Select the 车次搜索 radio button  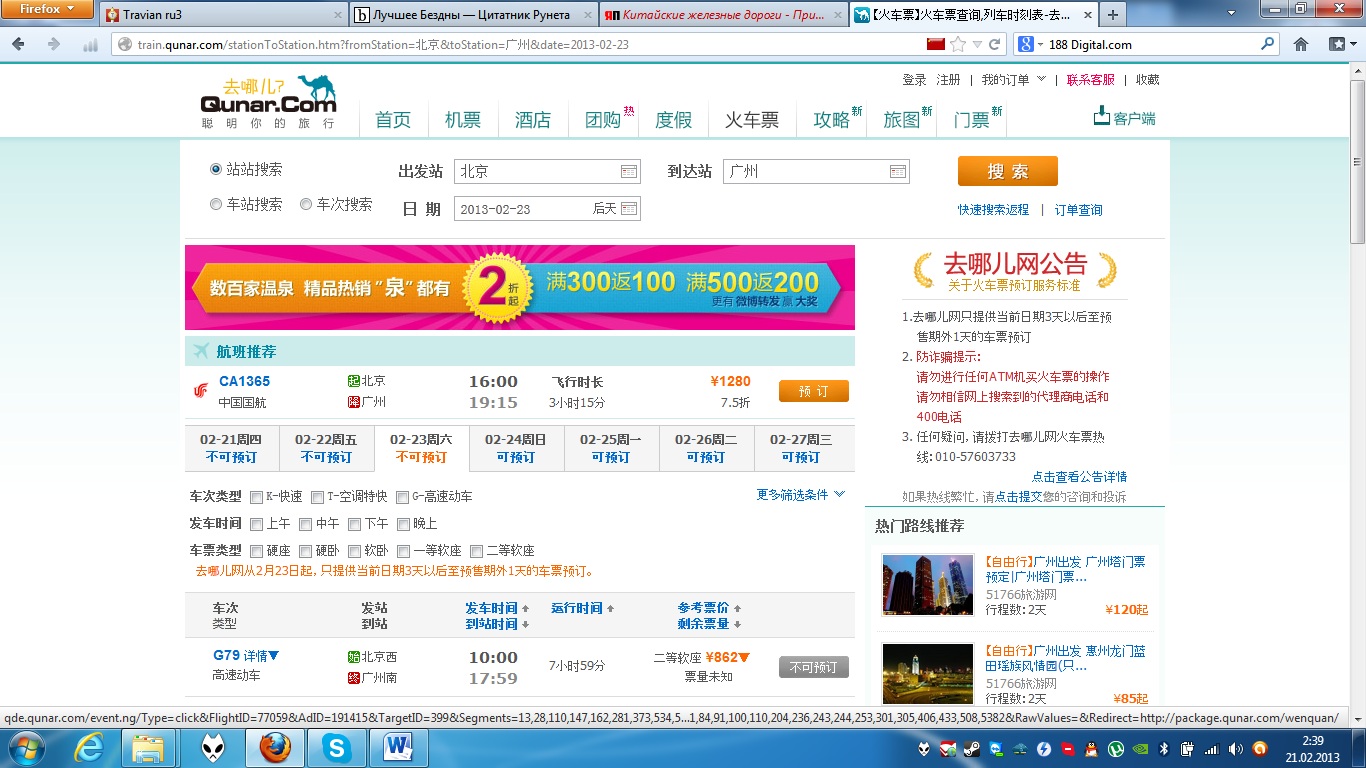coord(306,204)
